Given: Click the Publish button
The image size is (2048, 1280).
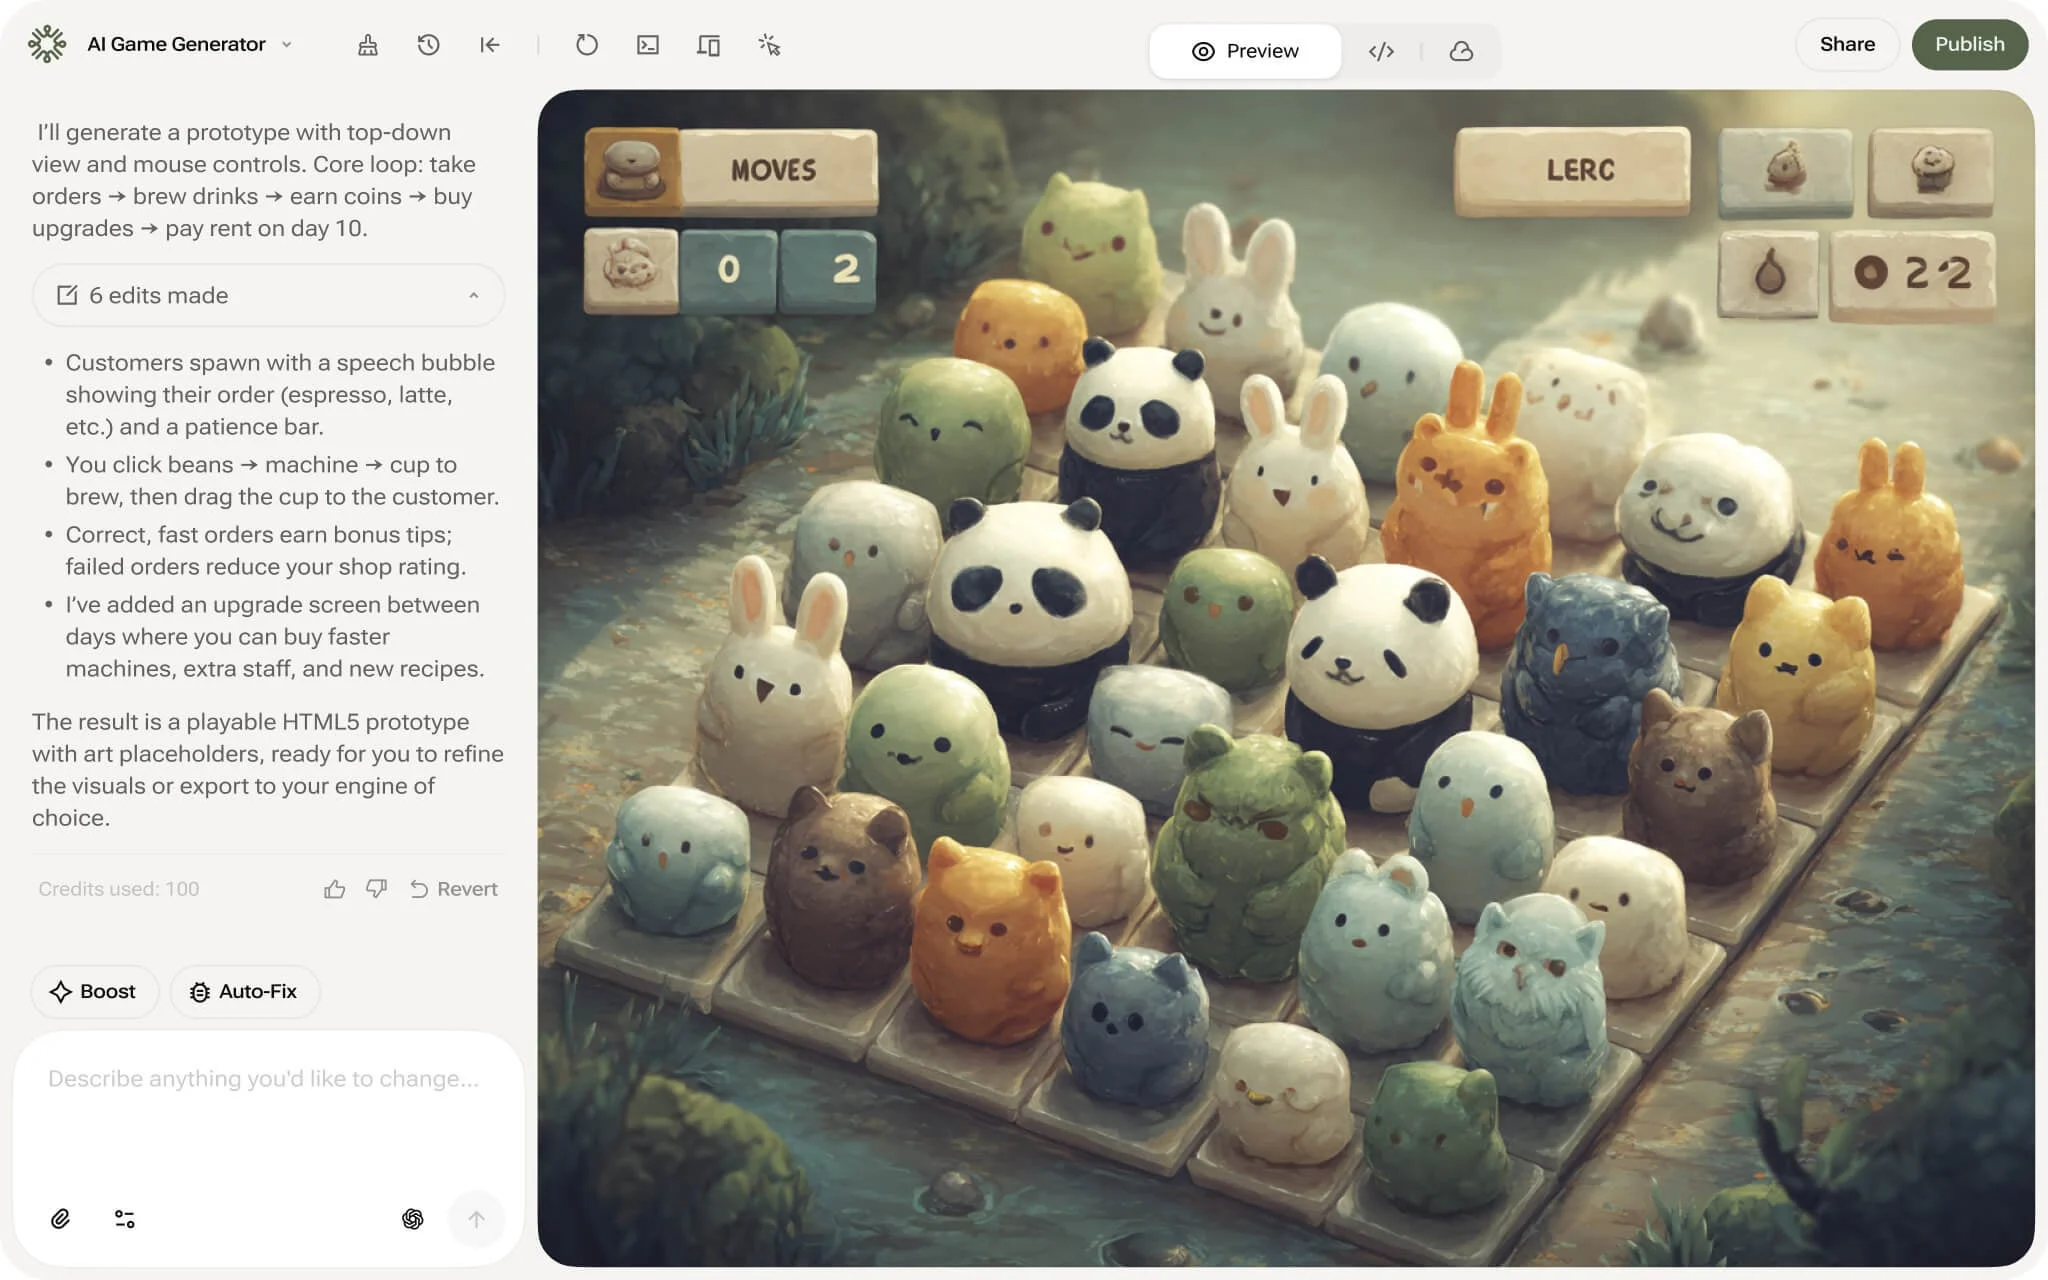Looking at the screenshot, I should (x=1969, y=44).
